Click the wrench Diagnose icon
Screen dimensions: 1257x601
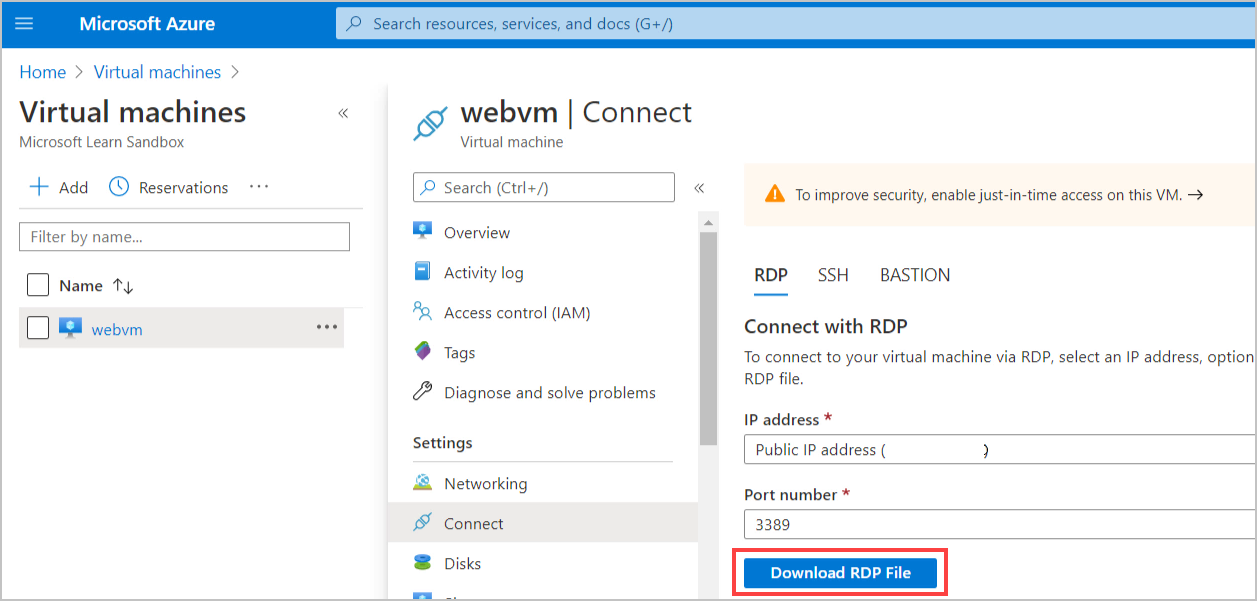[x=422, y=392]
